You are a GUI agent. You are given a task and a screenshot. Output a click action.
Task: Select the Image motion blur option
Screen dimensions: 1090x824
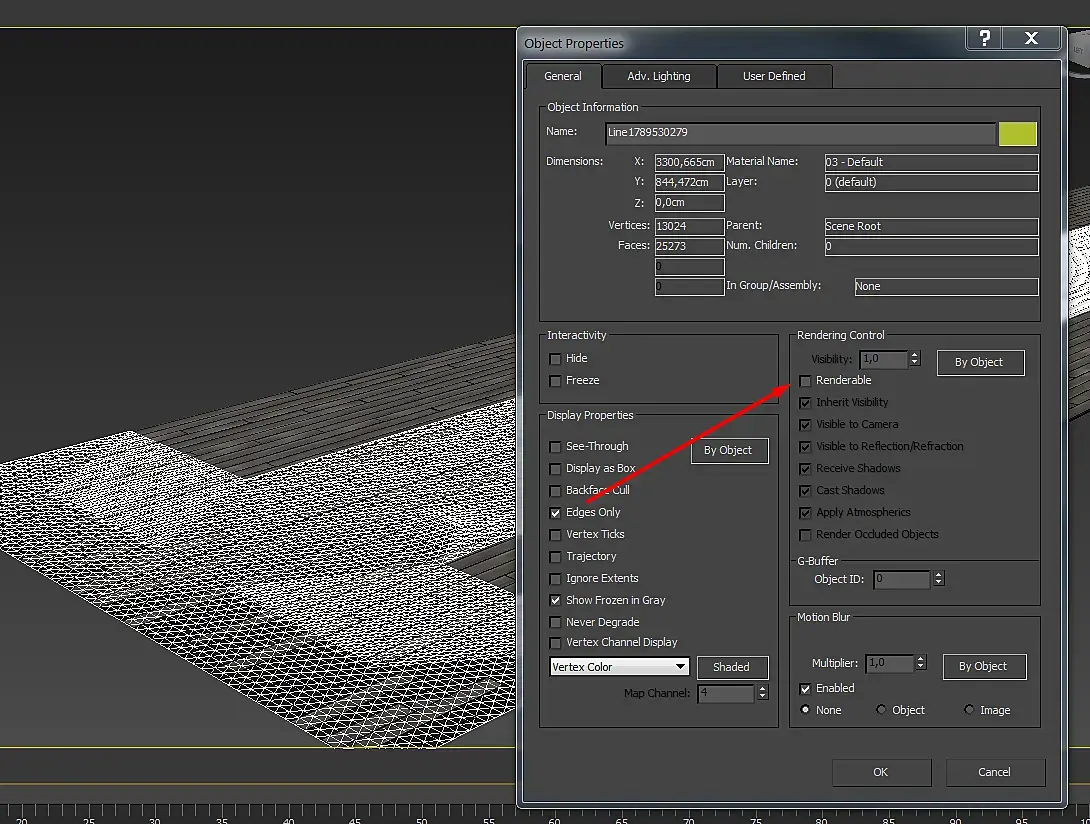coord(969,710)
